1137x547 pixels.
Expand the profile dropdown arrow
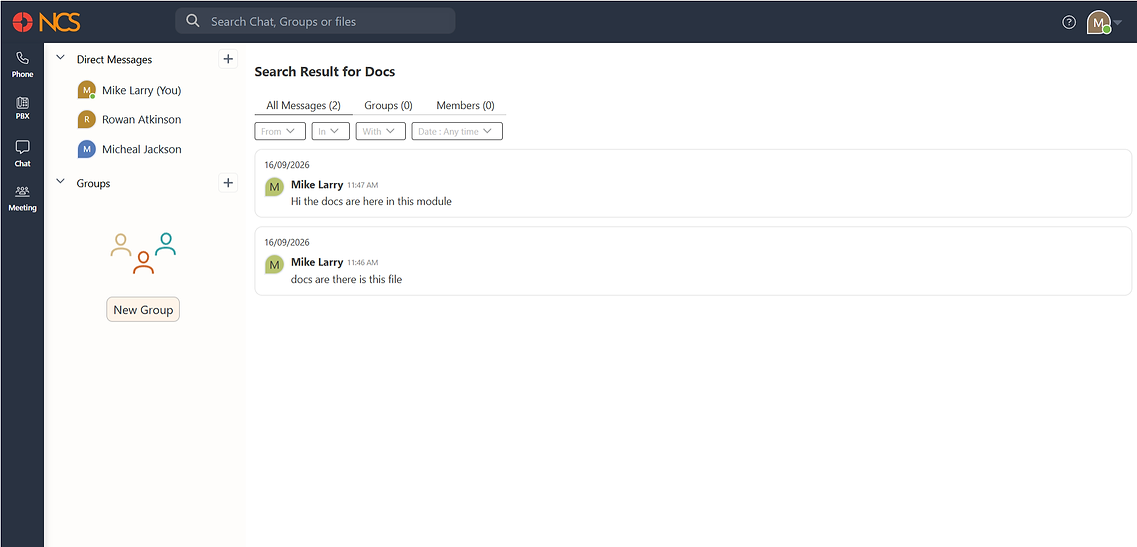click(1117, 22)
